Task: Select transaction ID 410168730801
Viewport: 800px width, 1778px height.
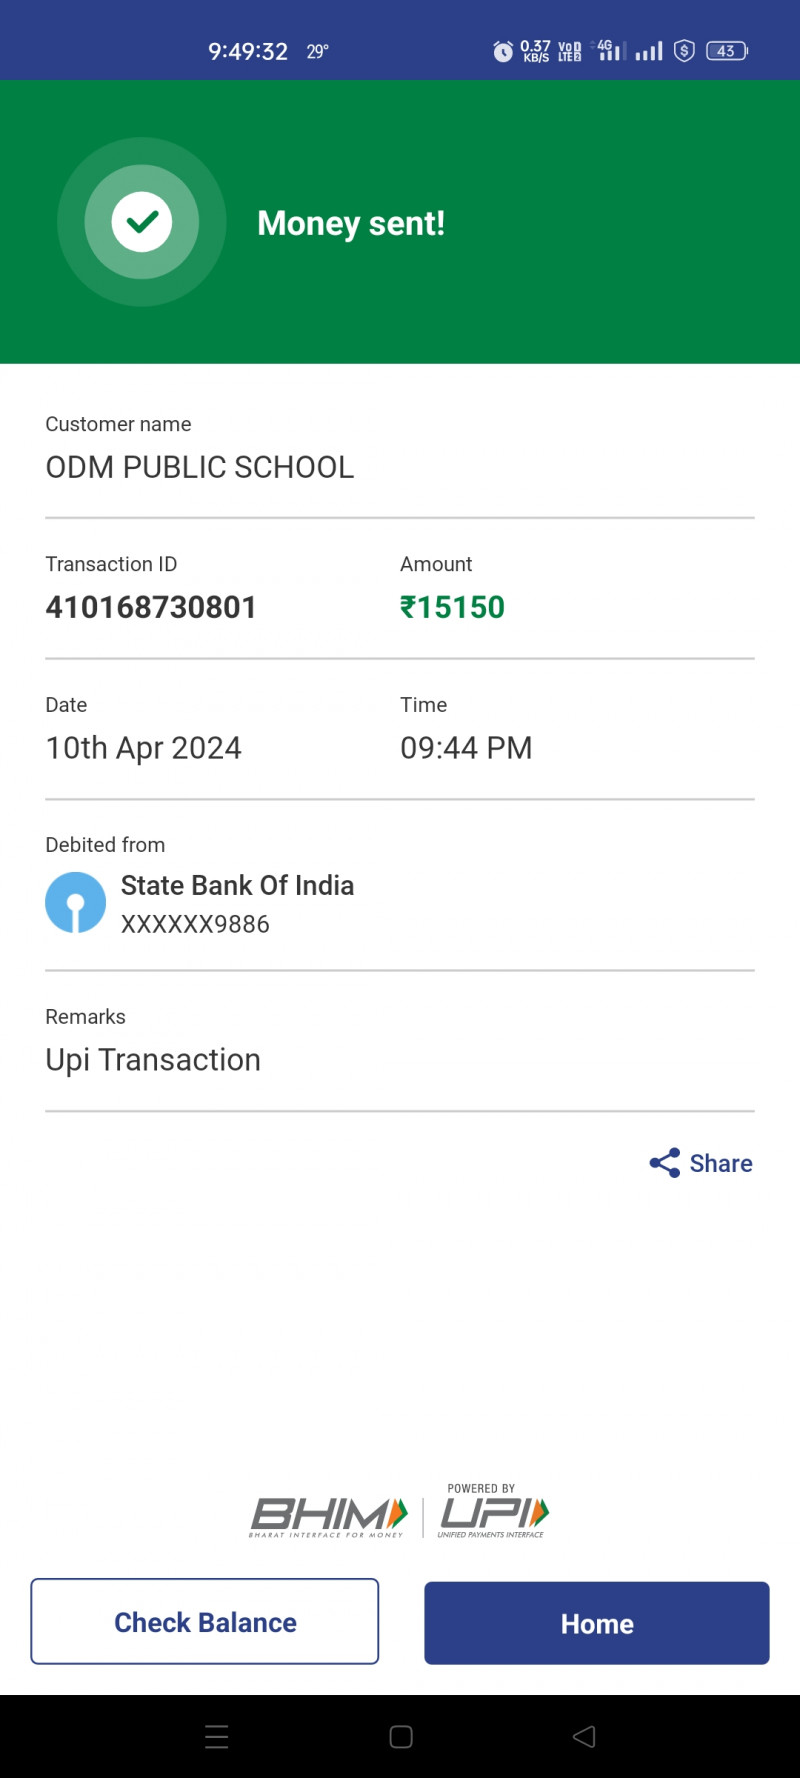Action: [x=151, y=607]
